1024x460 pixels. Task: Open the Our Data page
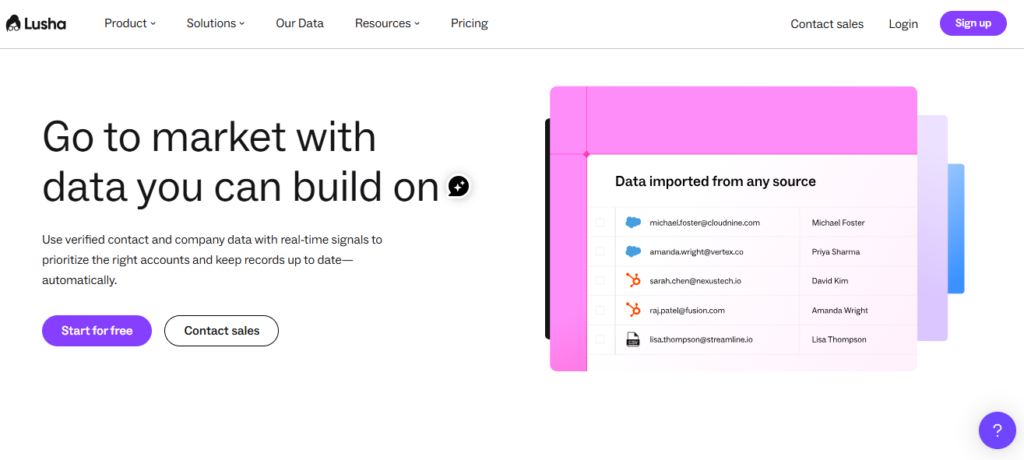tap(300, 23)
